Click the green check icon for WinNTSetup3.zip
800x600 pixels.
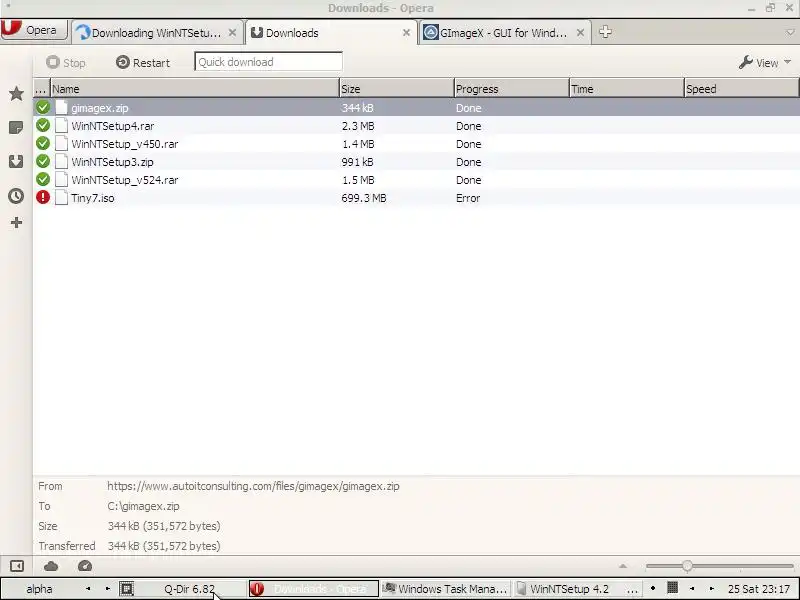click(43, 161)
